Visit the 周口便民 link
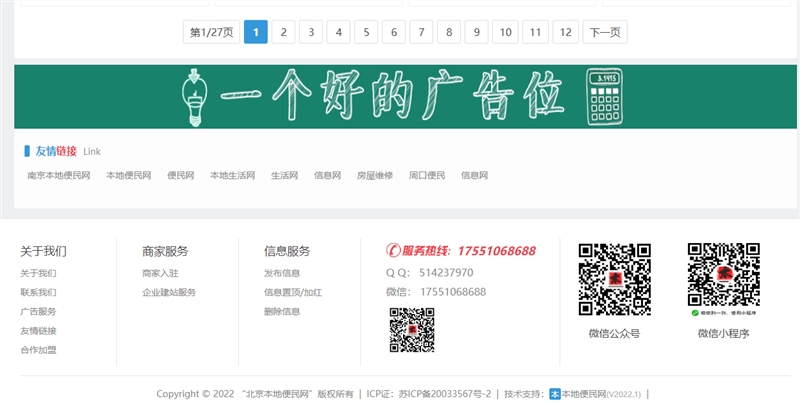800x404 pixels. click(x=427, y=176)
